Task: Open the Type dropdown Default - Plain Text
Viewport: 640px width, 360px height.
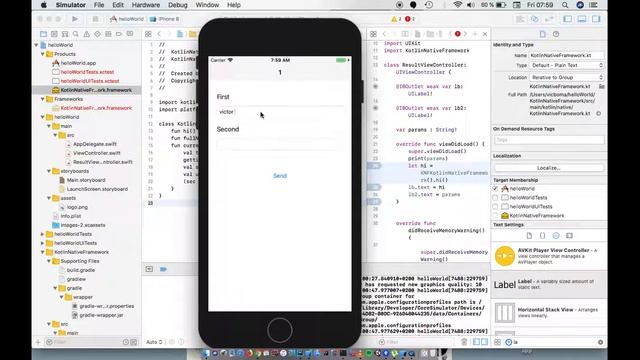Action: (x=567, y=65)
